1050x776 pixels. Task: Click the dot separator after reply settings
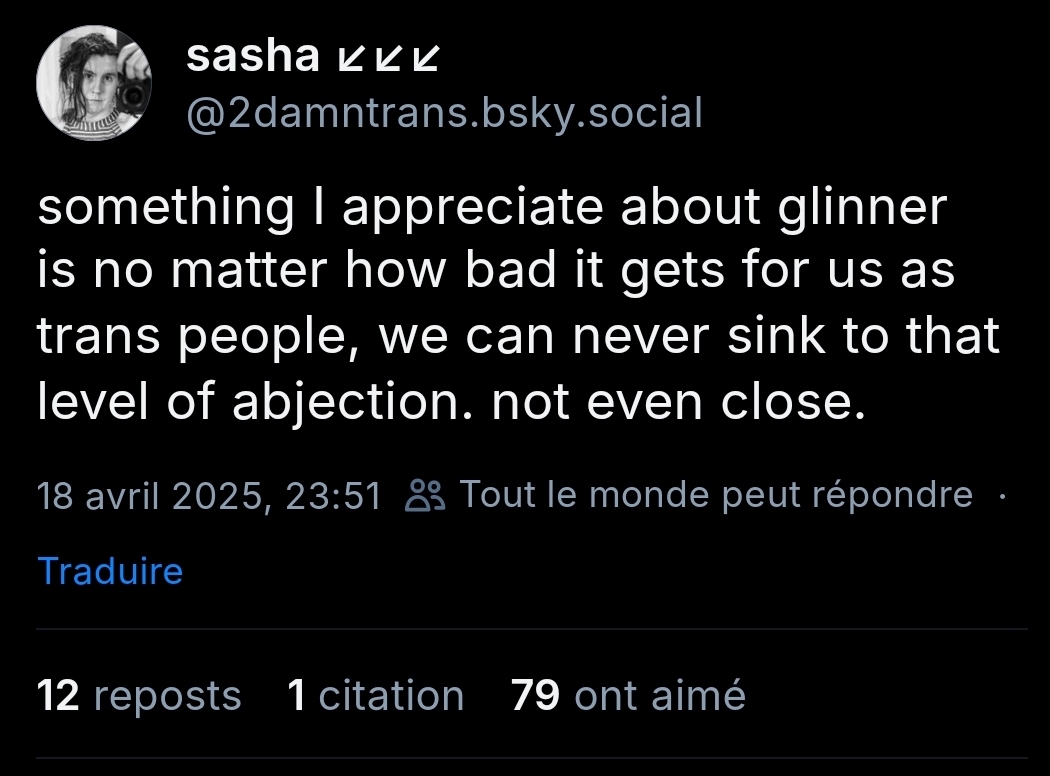click(1003, 495)
